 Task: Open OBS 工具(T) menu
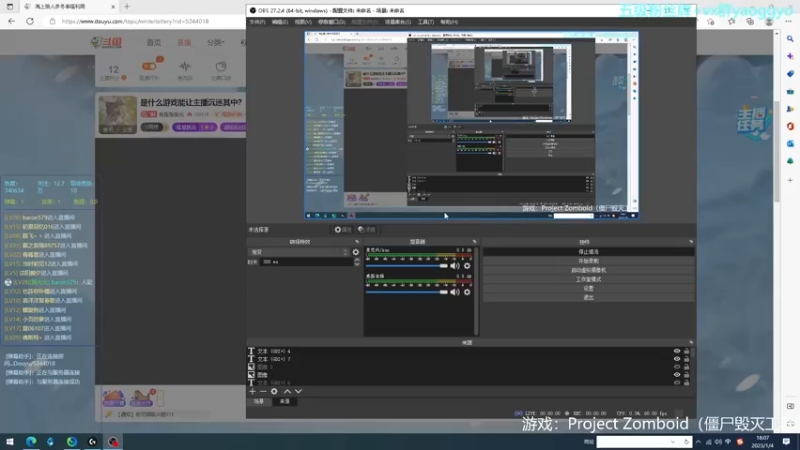[x=426, y=22]
